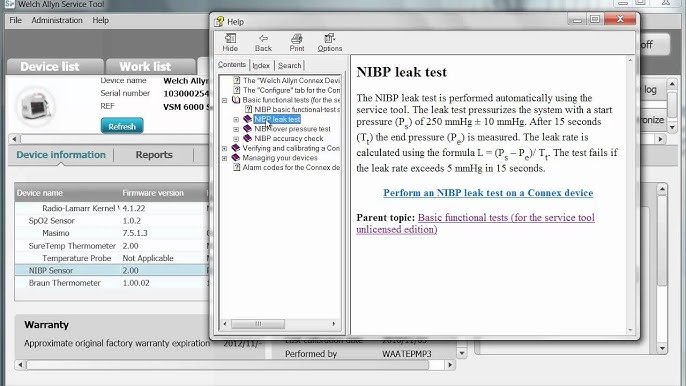This screenshot has width=686, height=386.
Task: Select the Masimo row
Action: pos(112,233)
